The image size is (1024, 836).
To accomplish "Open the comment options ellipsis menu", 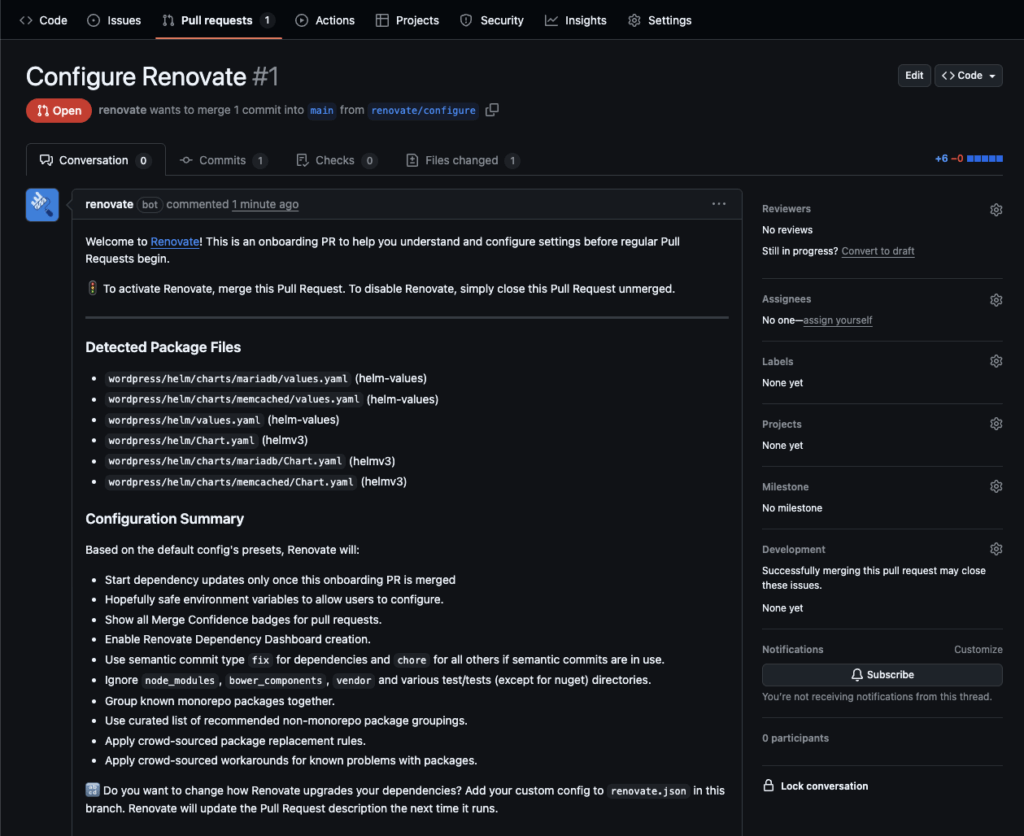I will click(718, 204).
